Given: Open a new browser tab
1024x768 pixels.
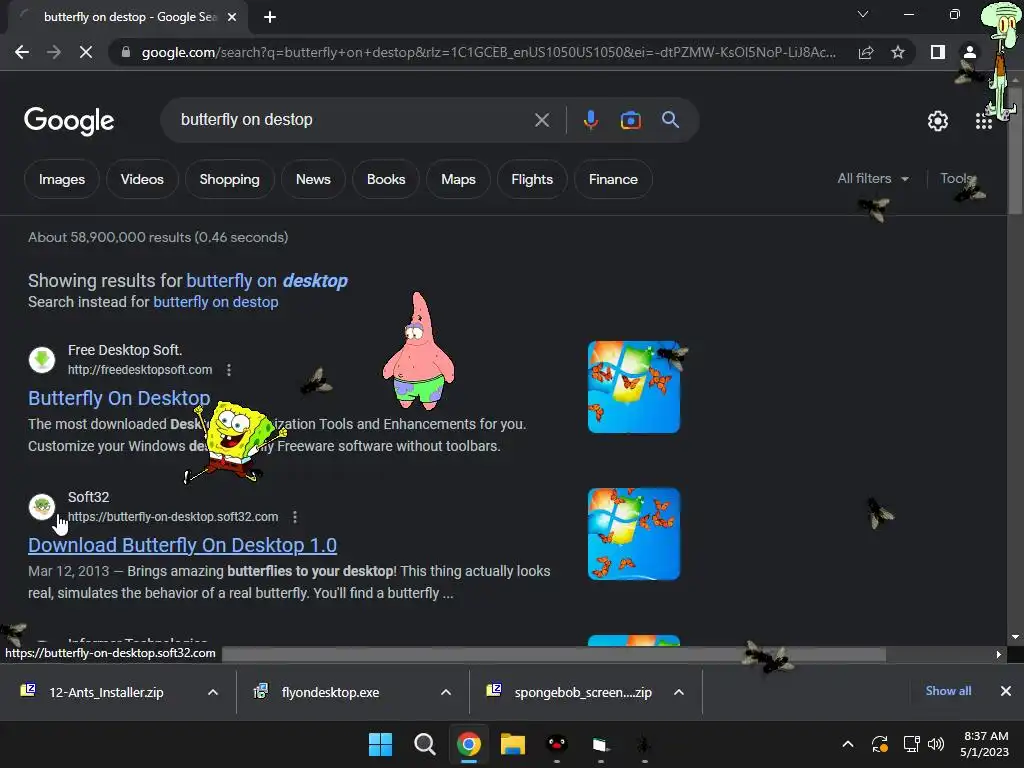Looking at the screenshot, I should (x=270, y=17).
